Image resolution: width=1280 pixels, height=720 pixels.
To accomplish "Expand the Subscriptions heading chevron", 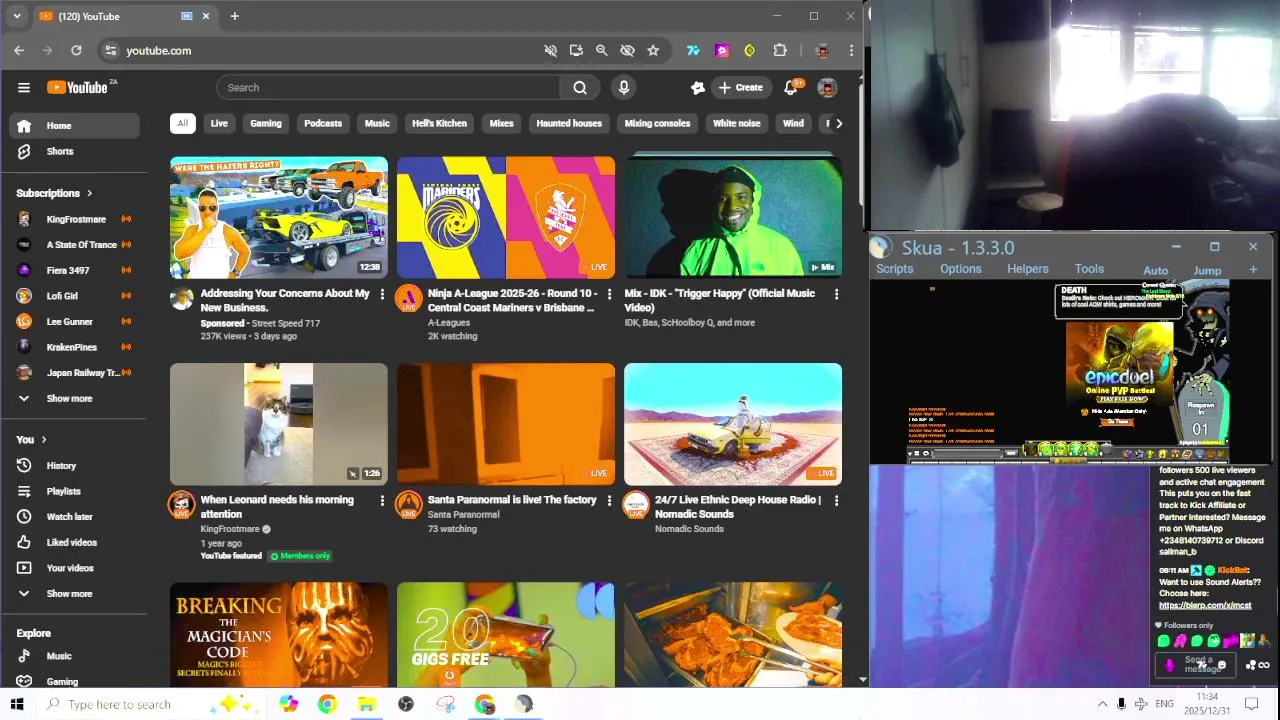I will click(89, 193).
